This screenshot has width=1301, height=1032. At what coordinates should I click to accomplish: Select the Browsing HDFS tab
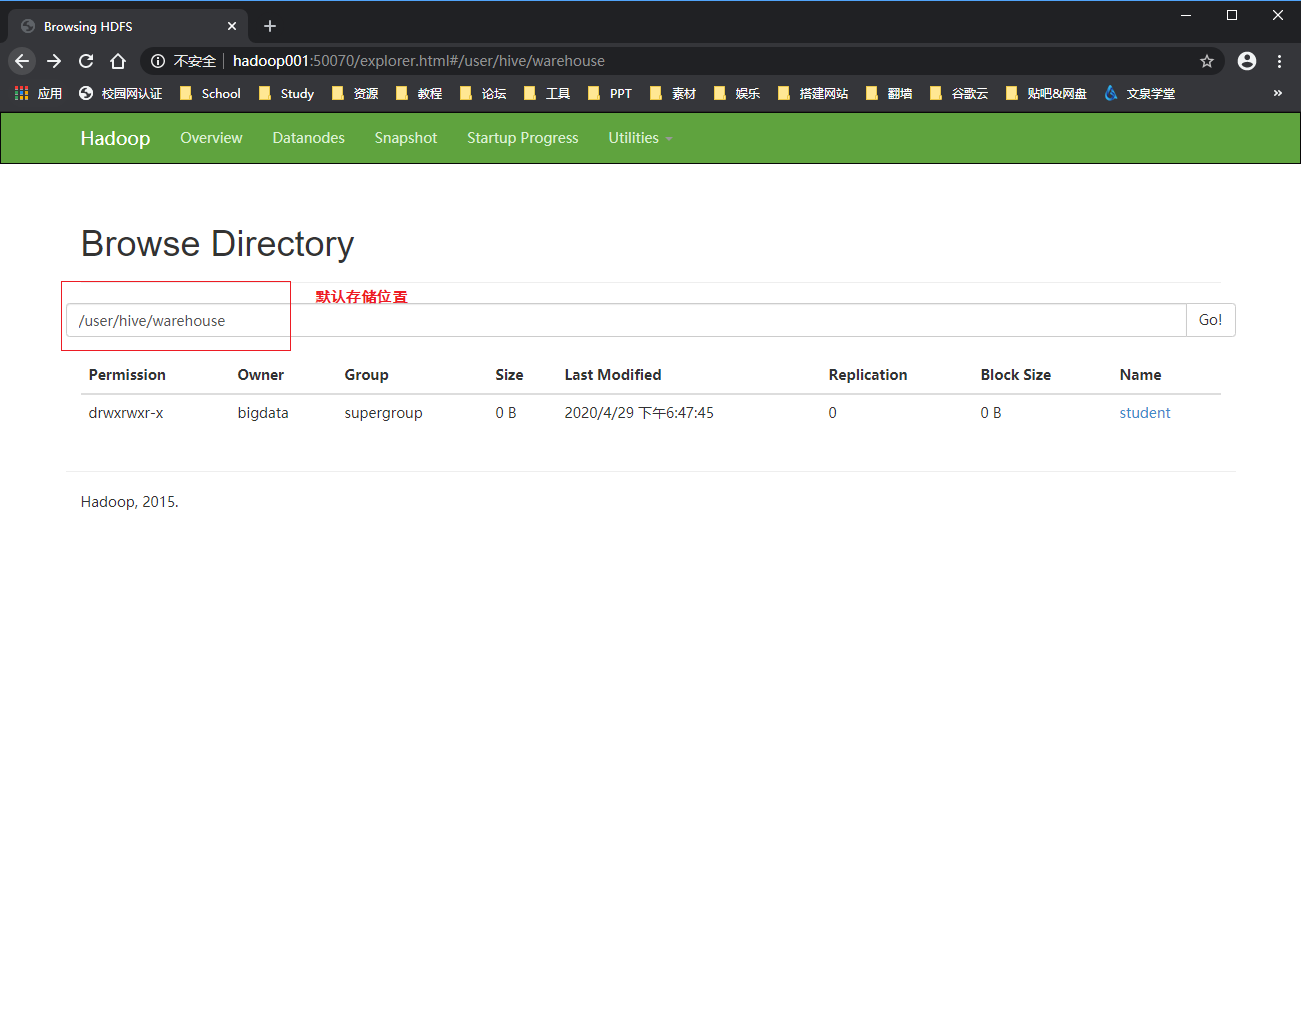point(129,26)
